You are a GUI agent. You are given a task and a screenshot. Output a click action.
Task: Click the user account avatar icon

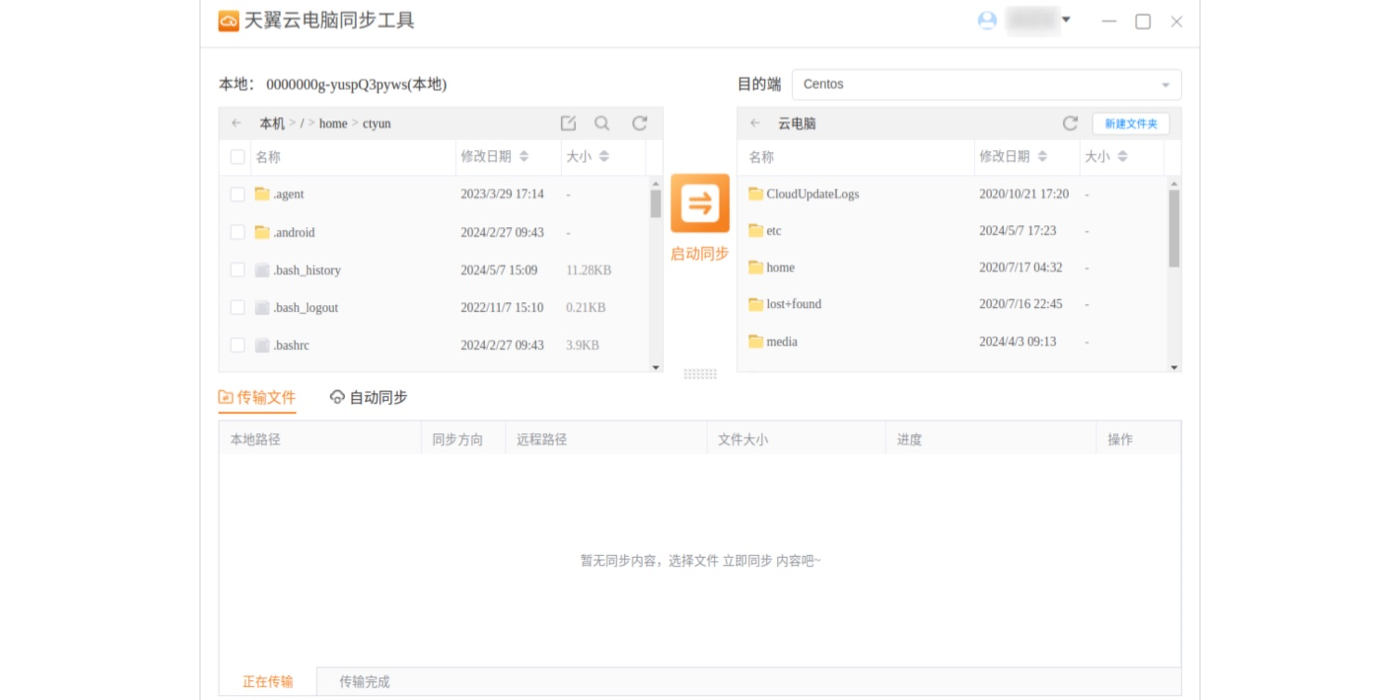987,21
